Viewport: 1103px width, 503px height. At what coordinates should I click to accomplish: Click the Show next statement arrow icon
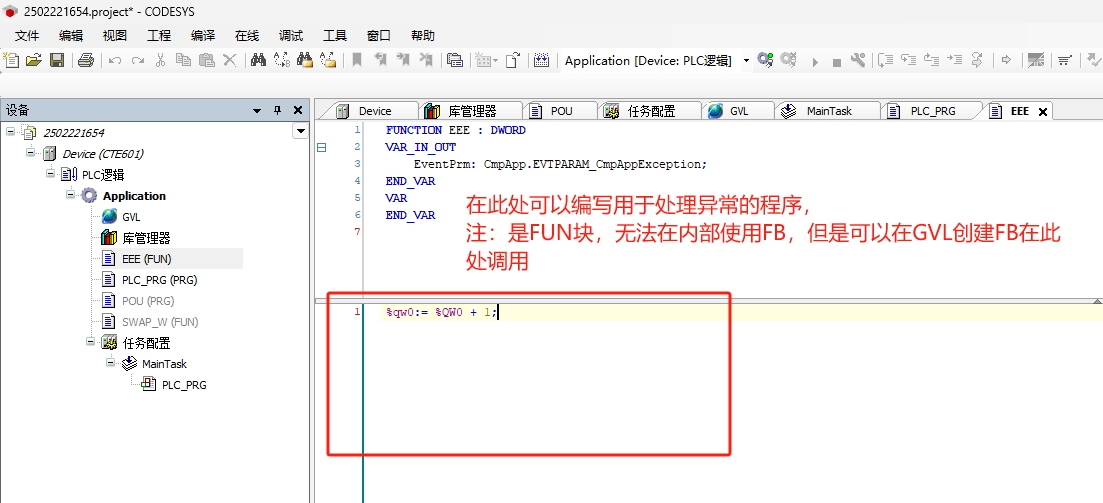(x=1006, y=61)
